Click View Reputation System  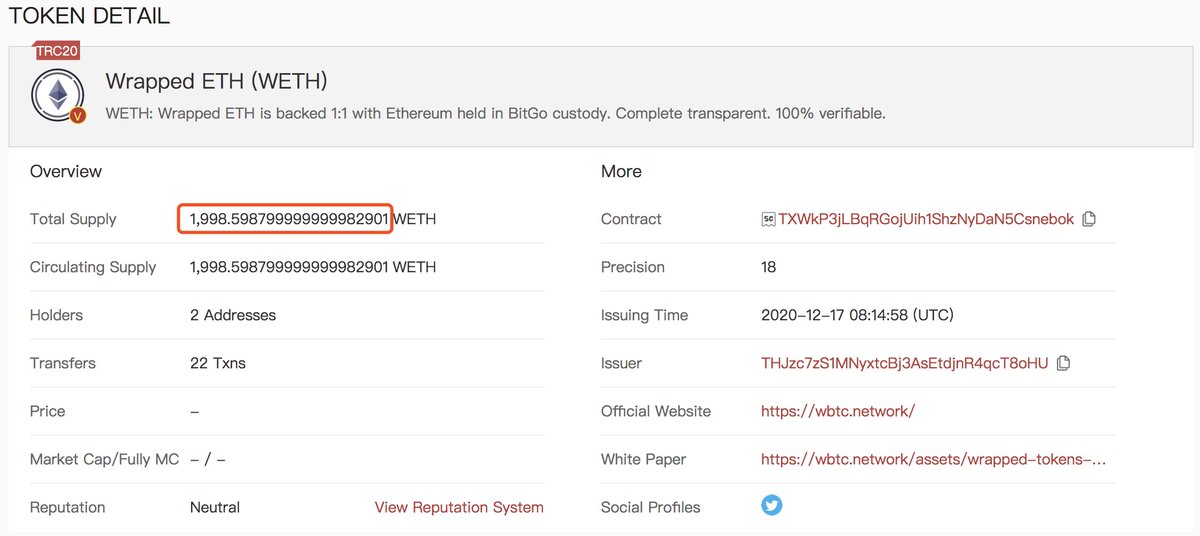point(459,507)
